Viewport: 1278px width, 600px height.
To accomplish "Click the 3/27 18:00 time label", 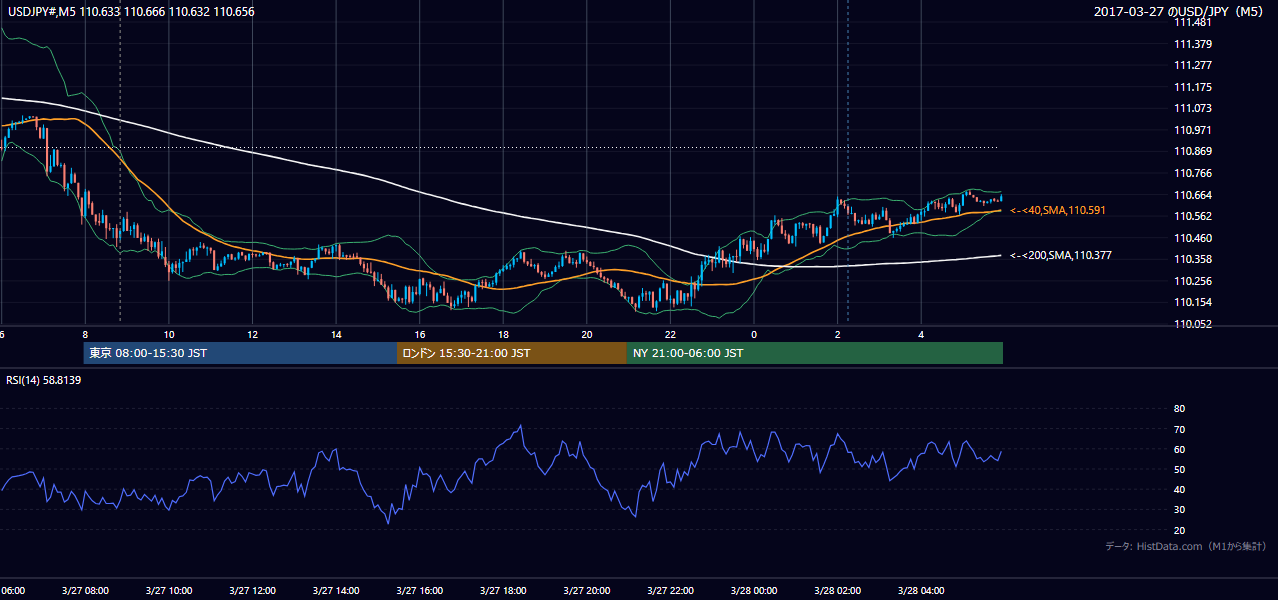I will pos(503,590).
